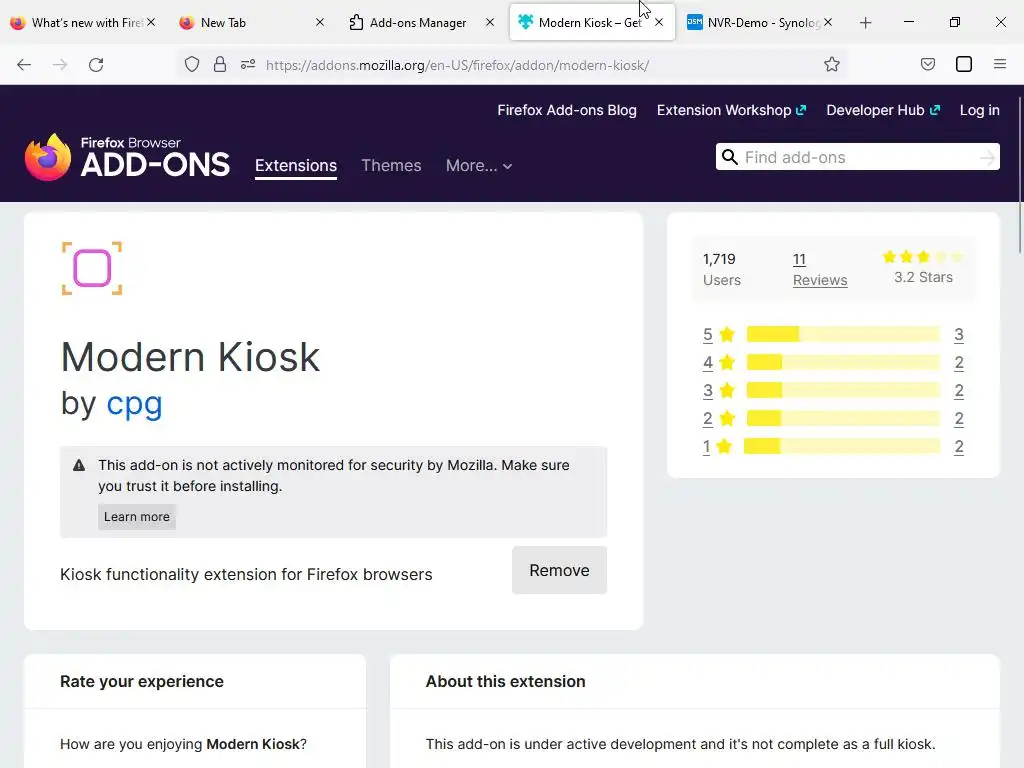Screen dimensions: 1024x768
Task: Click the 4 star rating row label
Action: pos(708,363)
